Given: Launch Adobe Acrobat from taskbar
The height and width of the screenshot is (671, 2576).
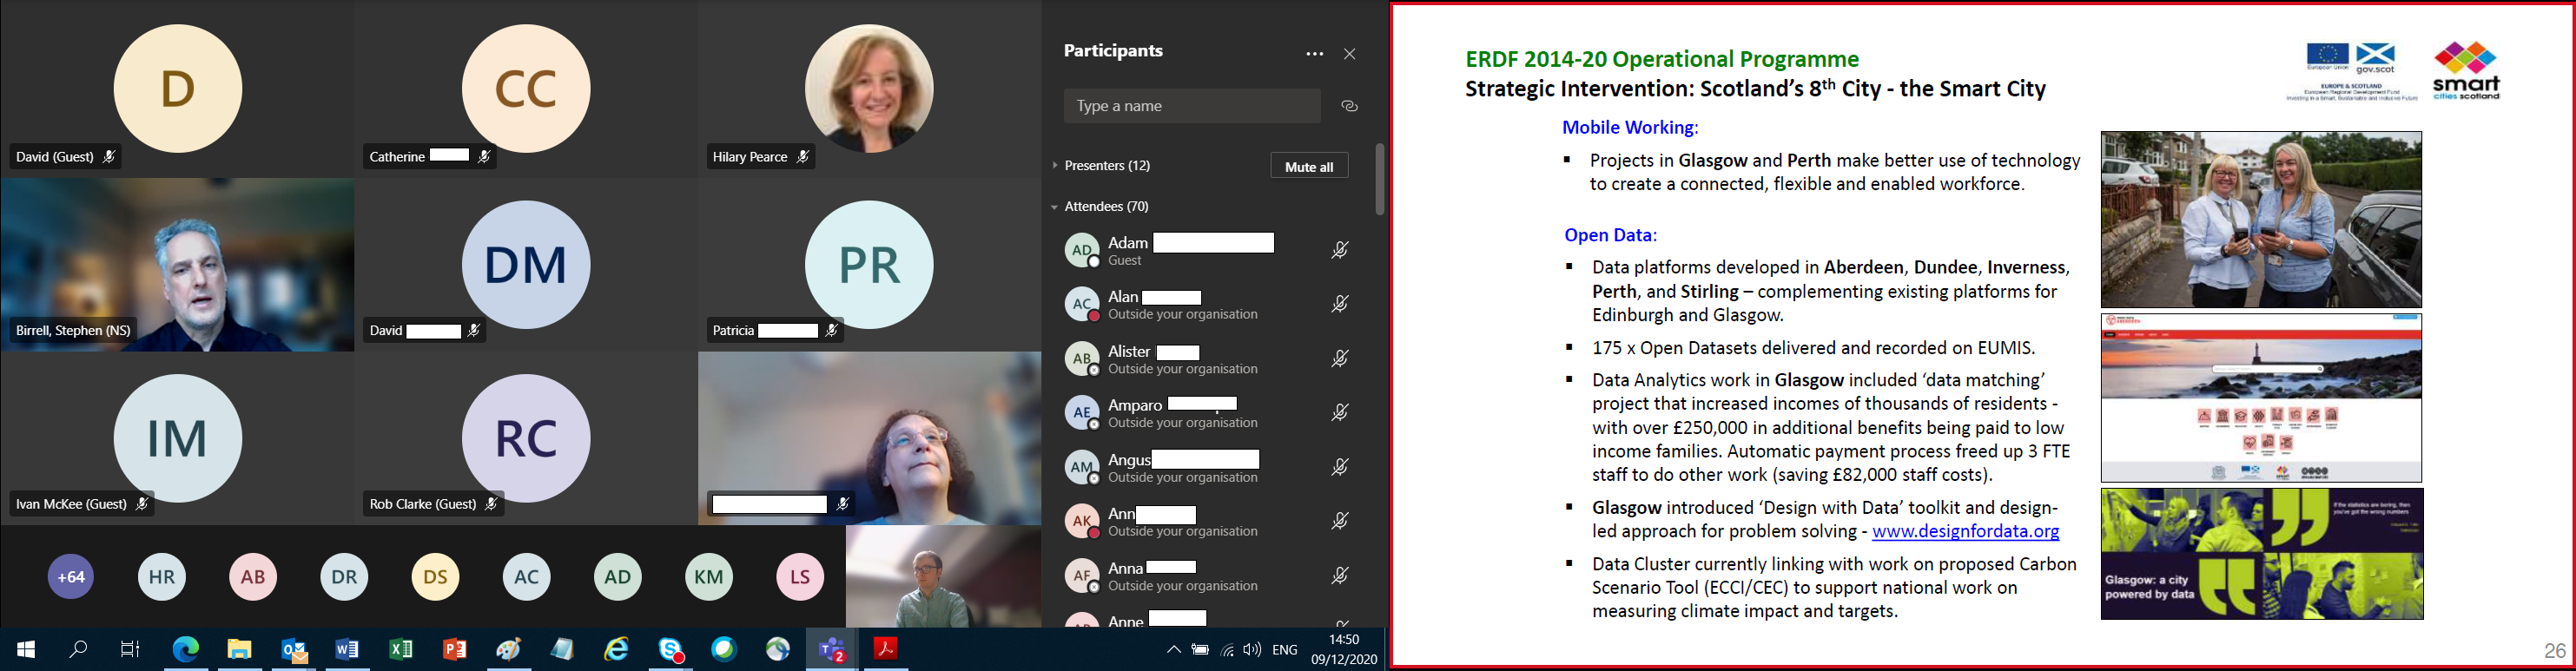Looking at the screenshot, I should (885, 650).
